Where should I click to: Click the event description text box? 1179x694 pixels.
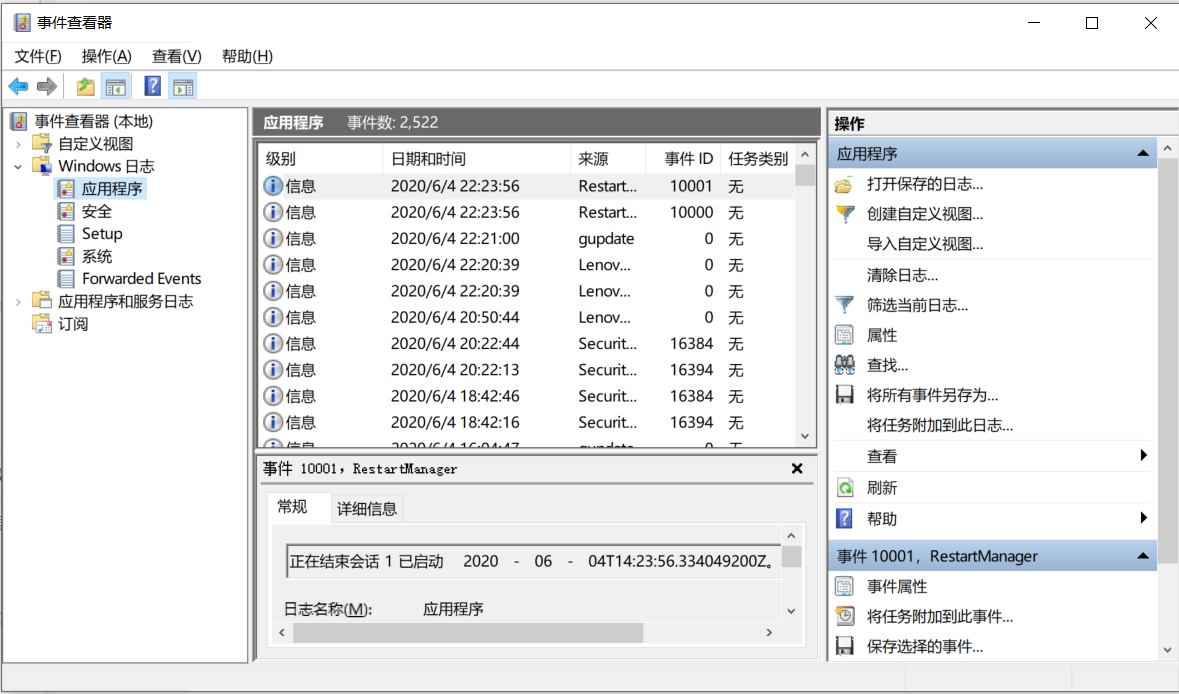[x=534, y=561]
